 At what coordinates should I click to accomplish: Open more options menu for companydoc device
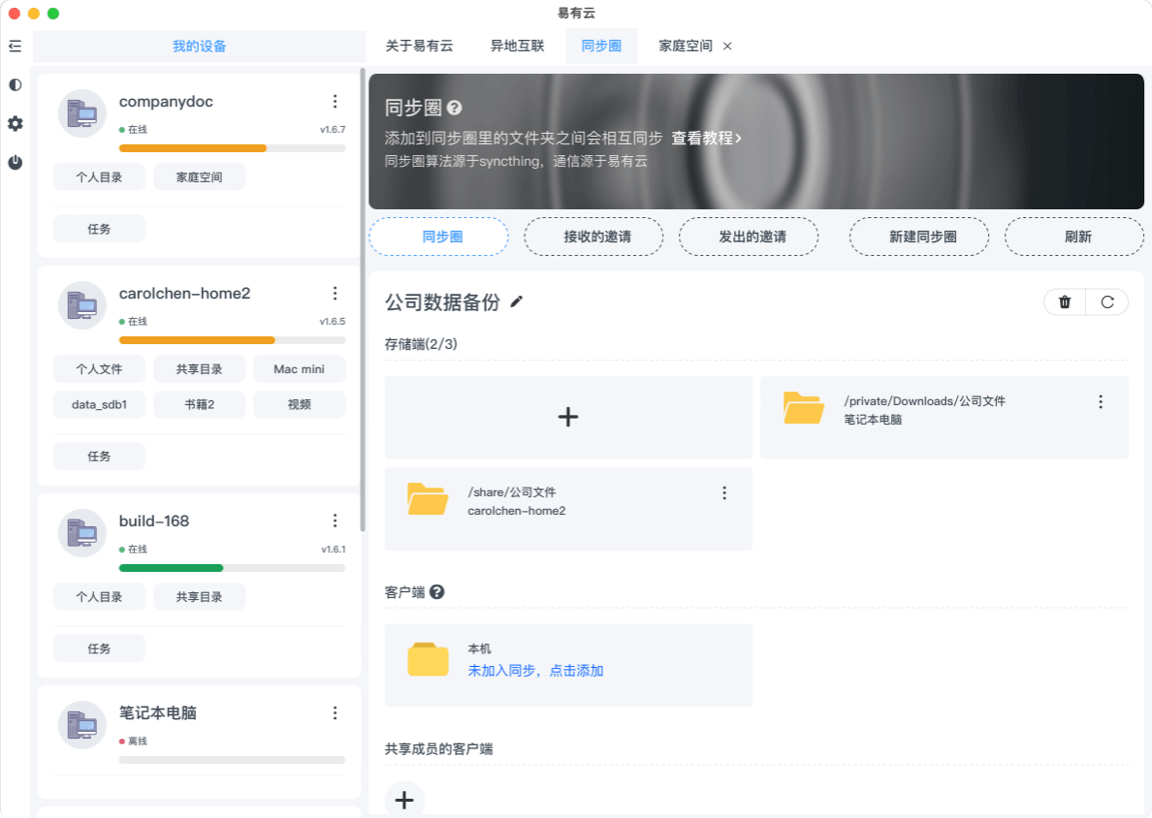pos(335,101)
